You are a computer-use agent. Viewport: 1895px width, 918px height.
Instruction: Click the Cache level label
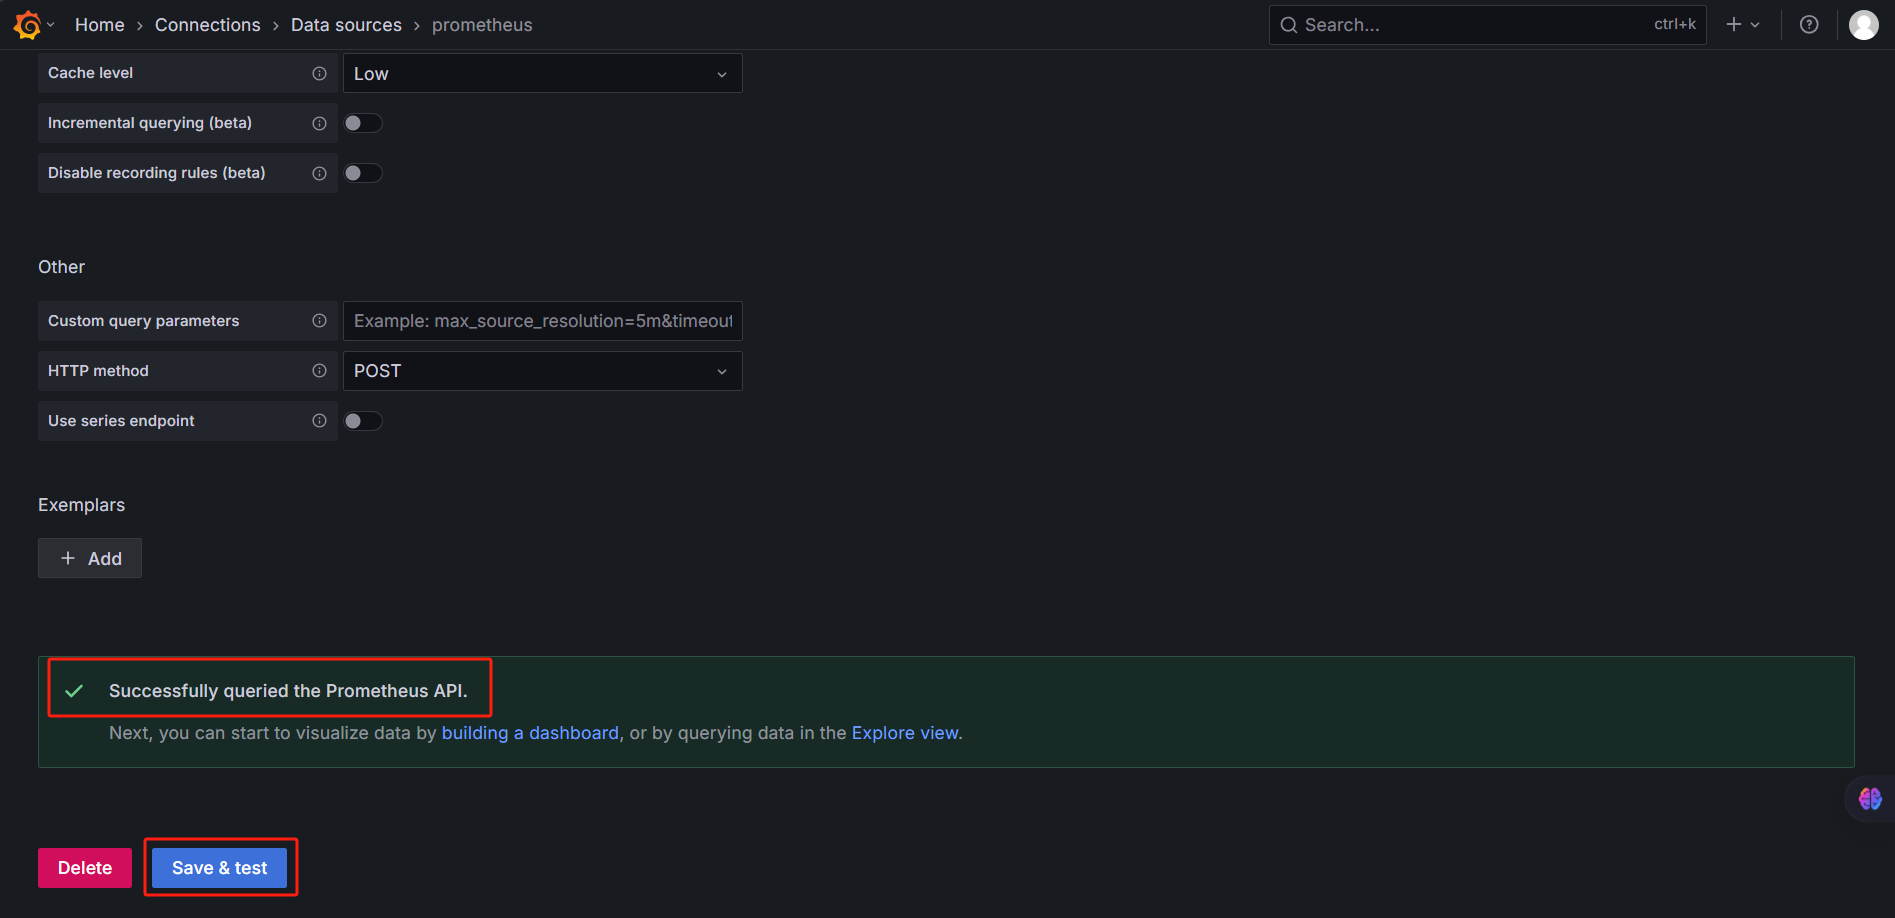point(91,73)
